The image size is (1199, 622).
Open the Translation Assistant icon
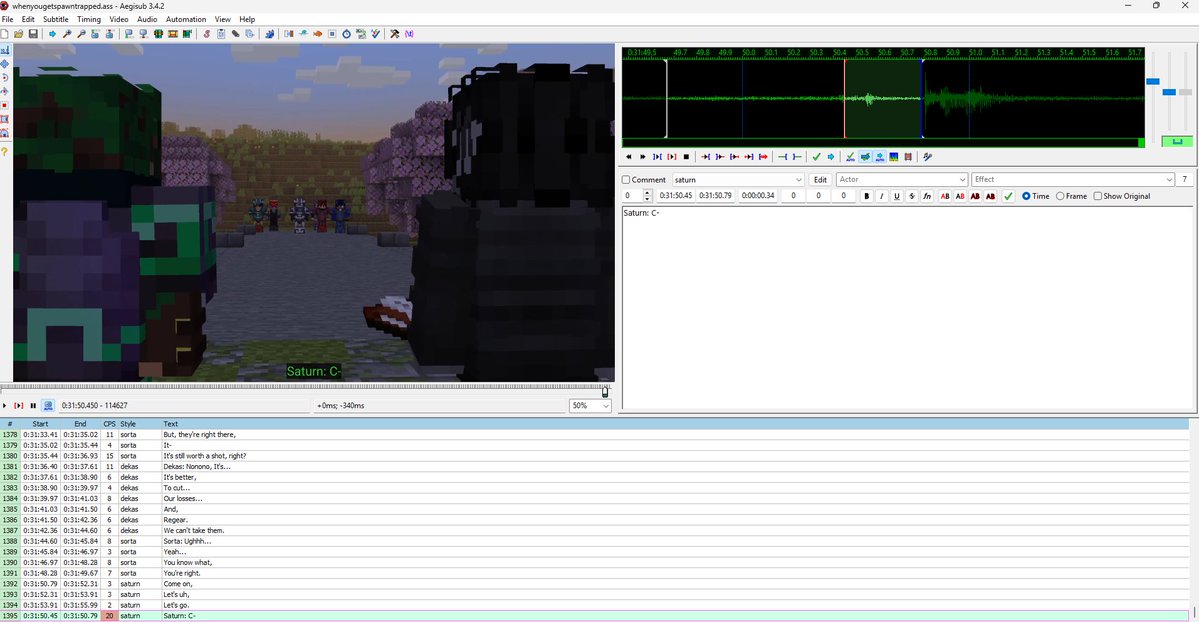[317, 34]
